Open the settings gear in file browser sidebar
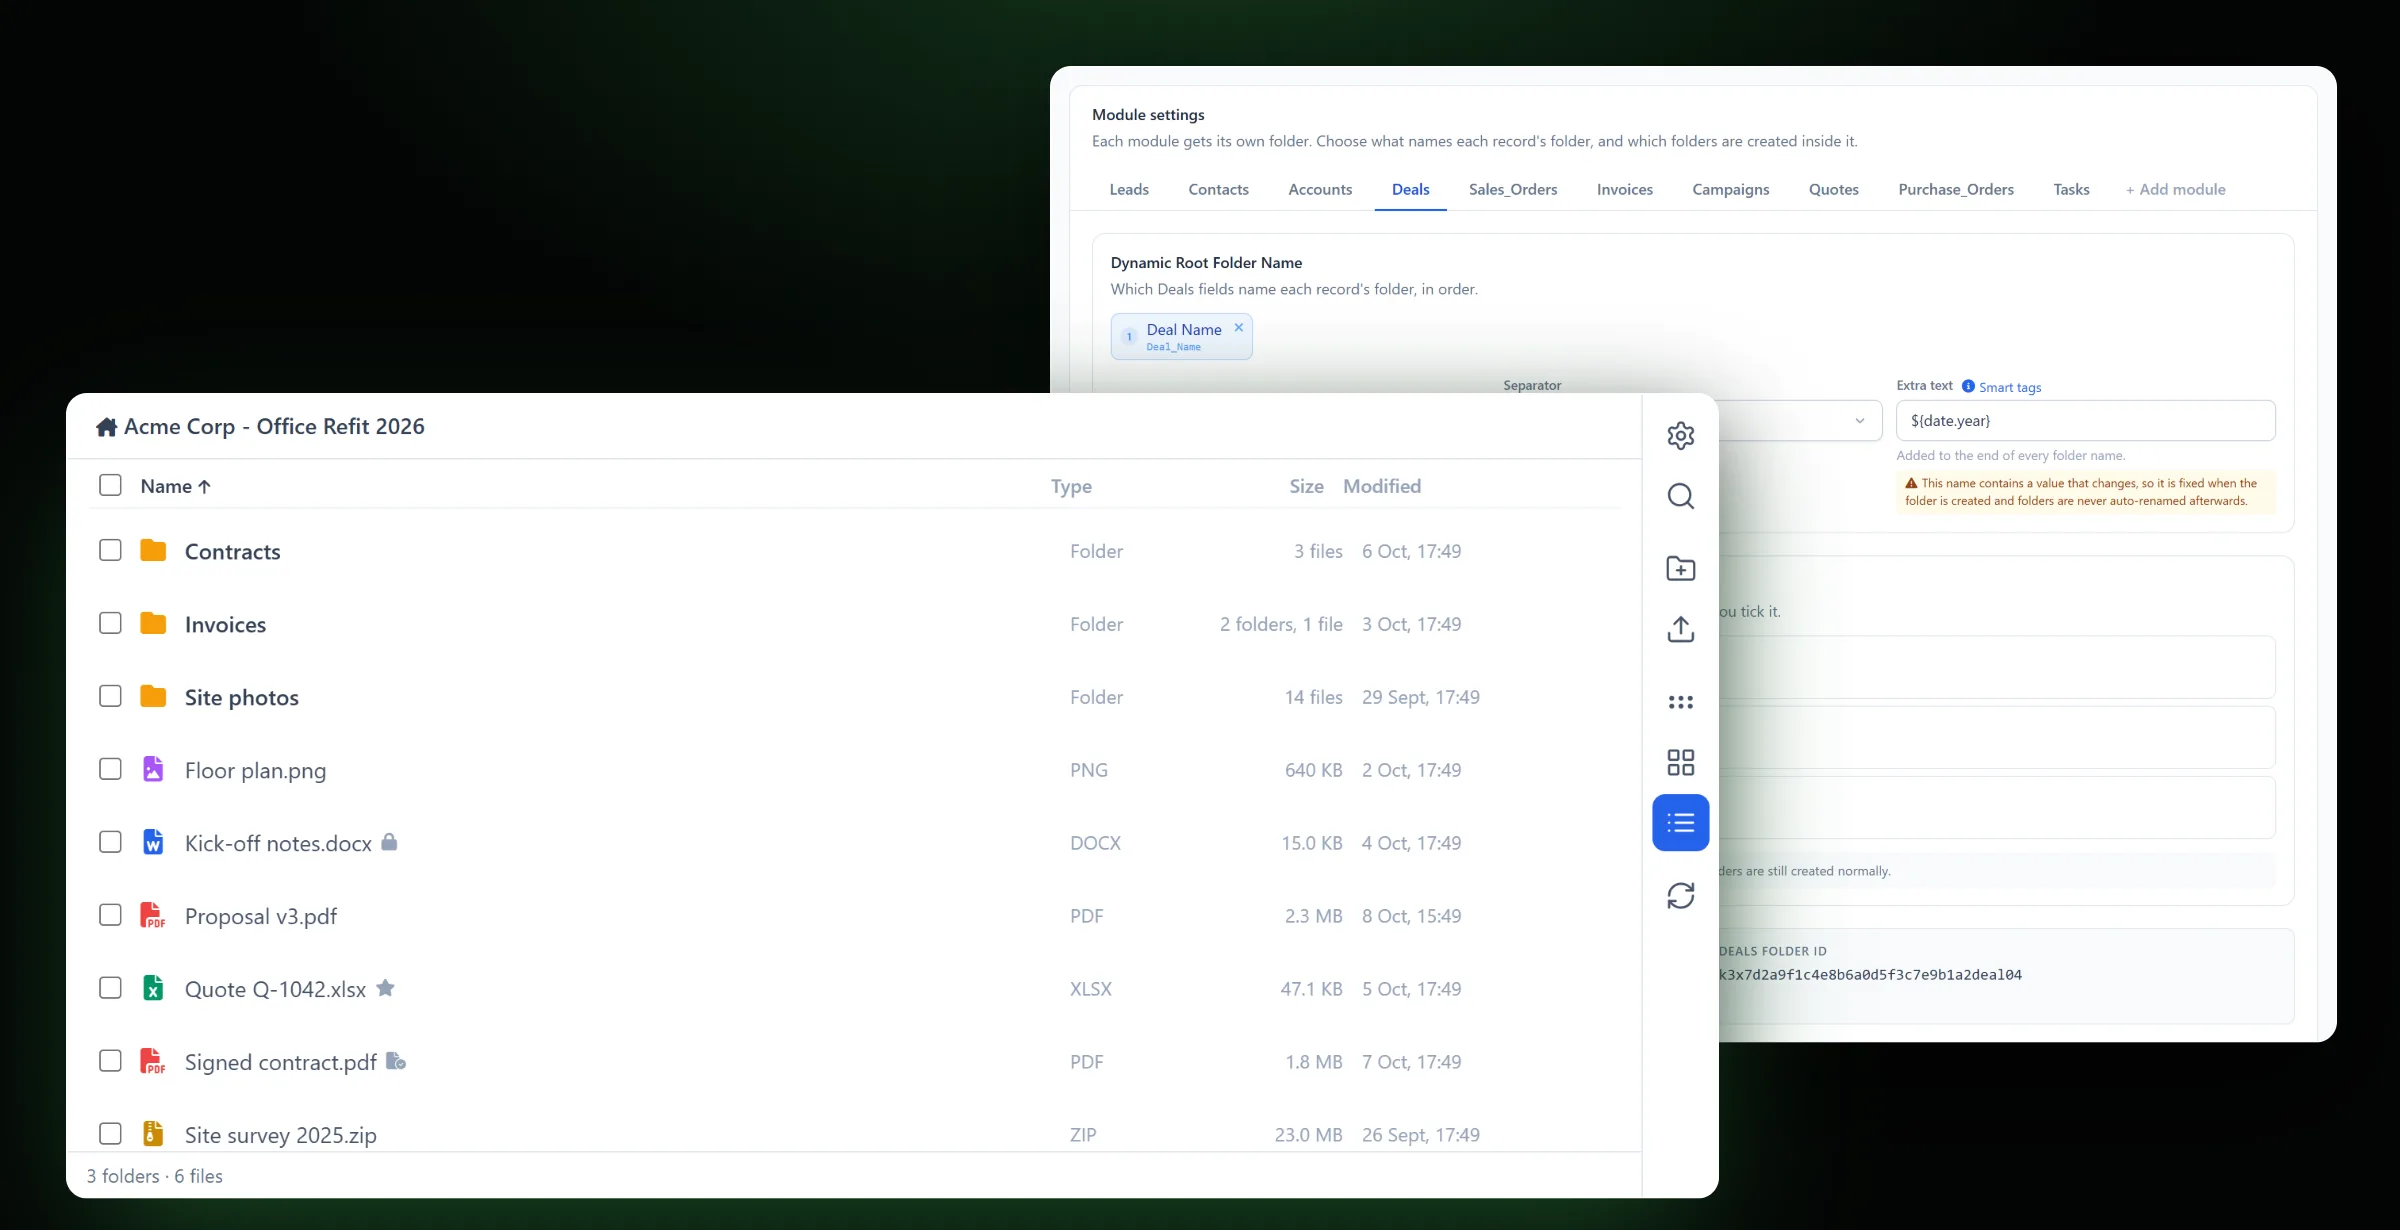 tap(1680, 436)
